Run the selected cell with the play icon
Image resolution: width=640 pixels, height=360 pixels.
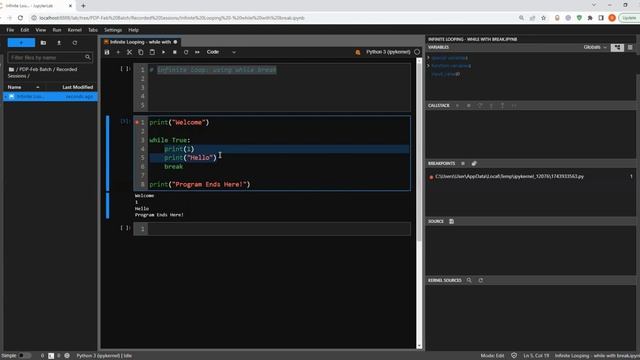coord(164,52)
